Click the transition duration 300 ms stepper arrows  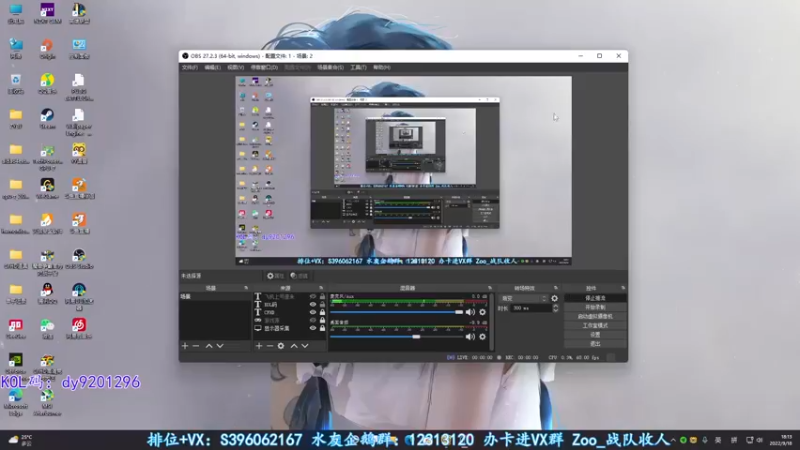point(556,308)
